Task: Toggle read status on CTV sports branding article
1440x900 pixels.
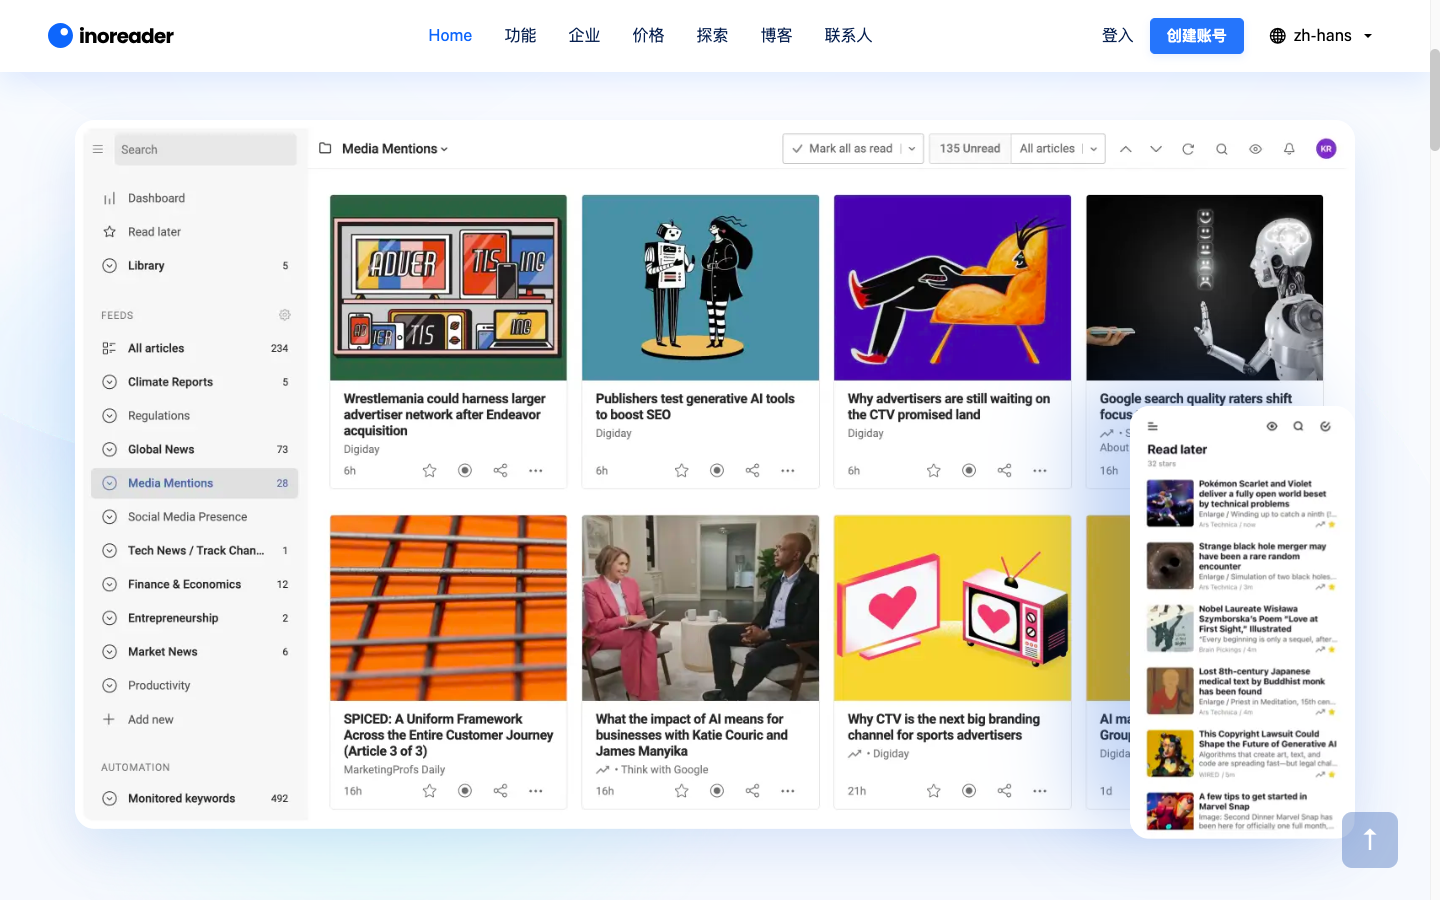Action: (x=969, y=791)
